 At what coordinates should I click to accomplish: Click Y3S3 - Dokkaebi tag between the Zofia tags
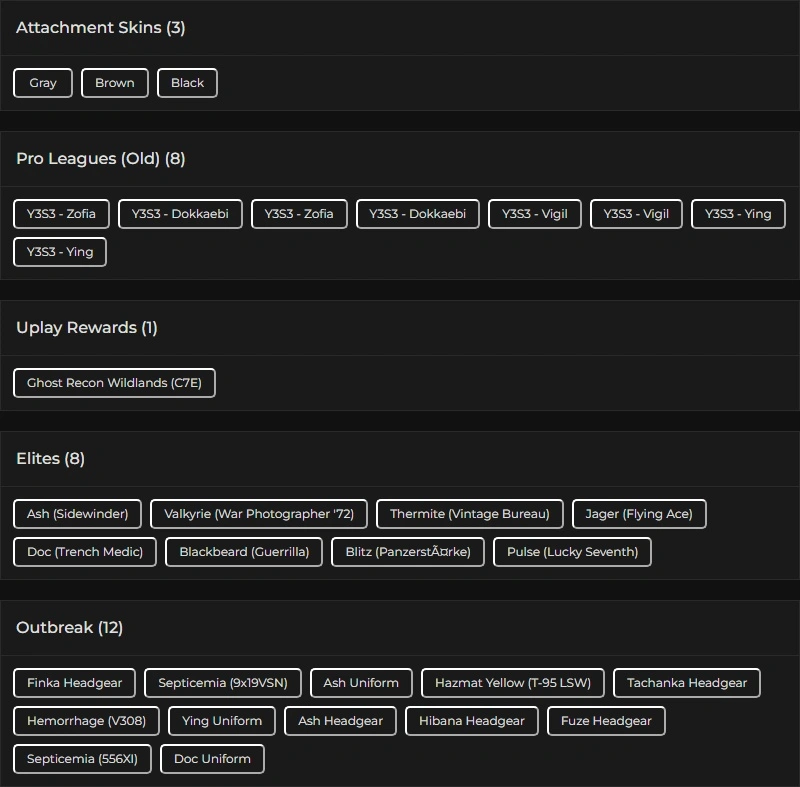(180, 214)
